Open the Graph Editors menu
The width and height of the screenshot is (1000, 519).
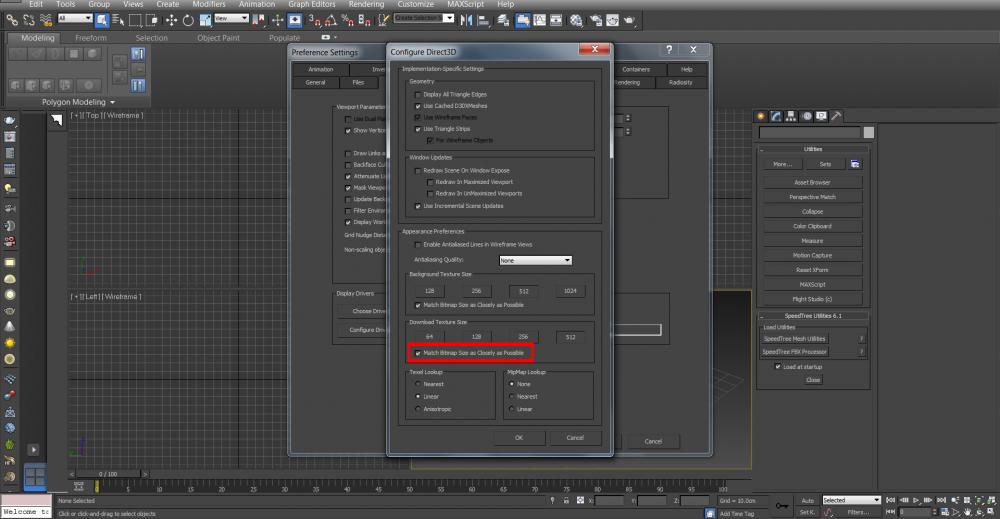pyautogui.click(x=312, y=4)
